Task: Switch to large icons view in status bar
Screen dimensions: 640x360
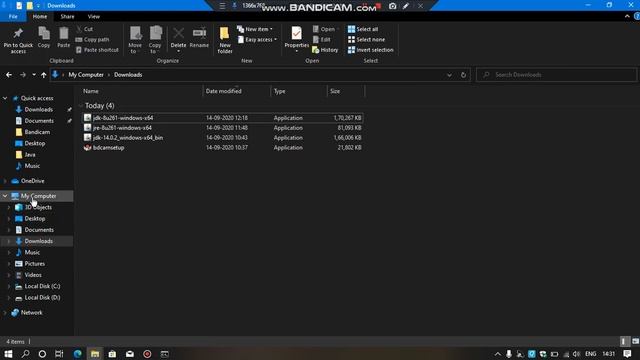Action: point(635,341)
